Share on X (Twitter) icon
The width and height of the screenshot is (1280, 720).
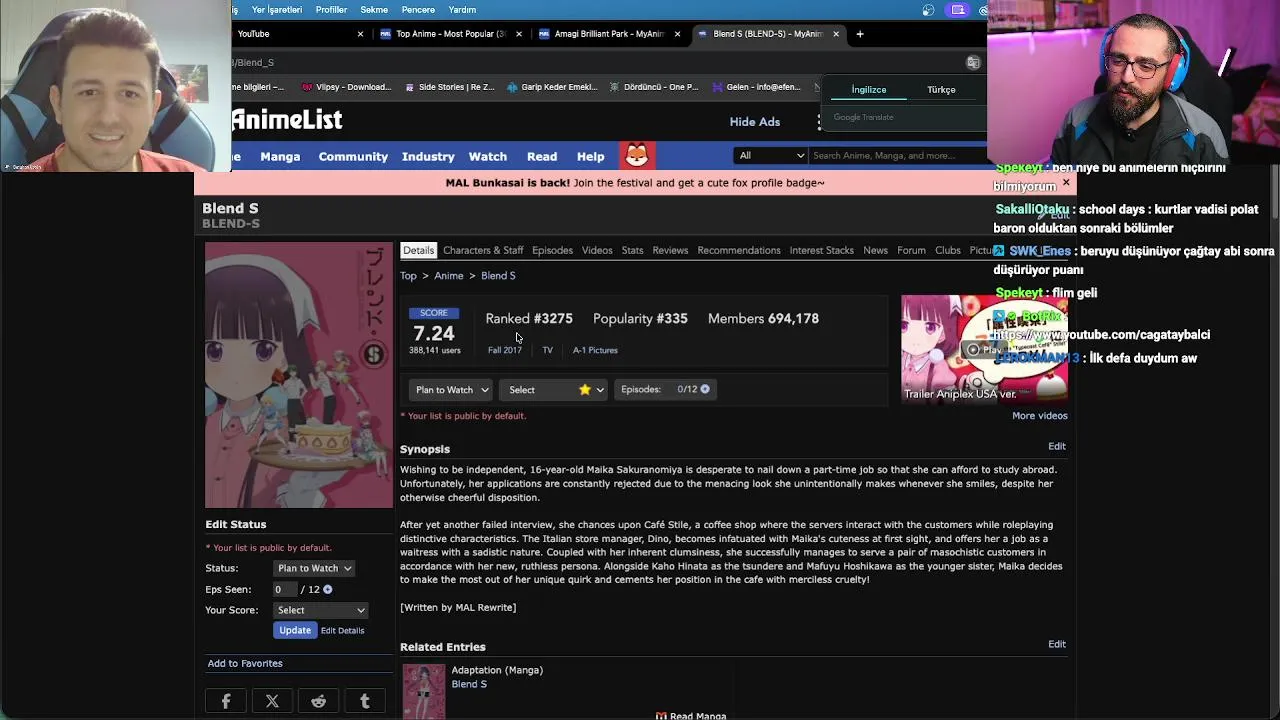[x=272, y=702]
